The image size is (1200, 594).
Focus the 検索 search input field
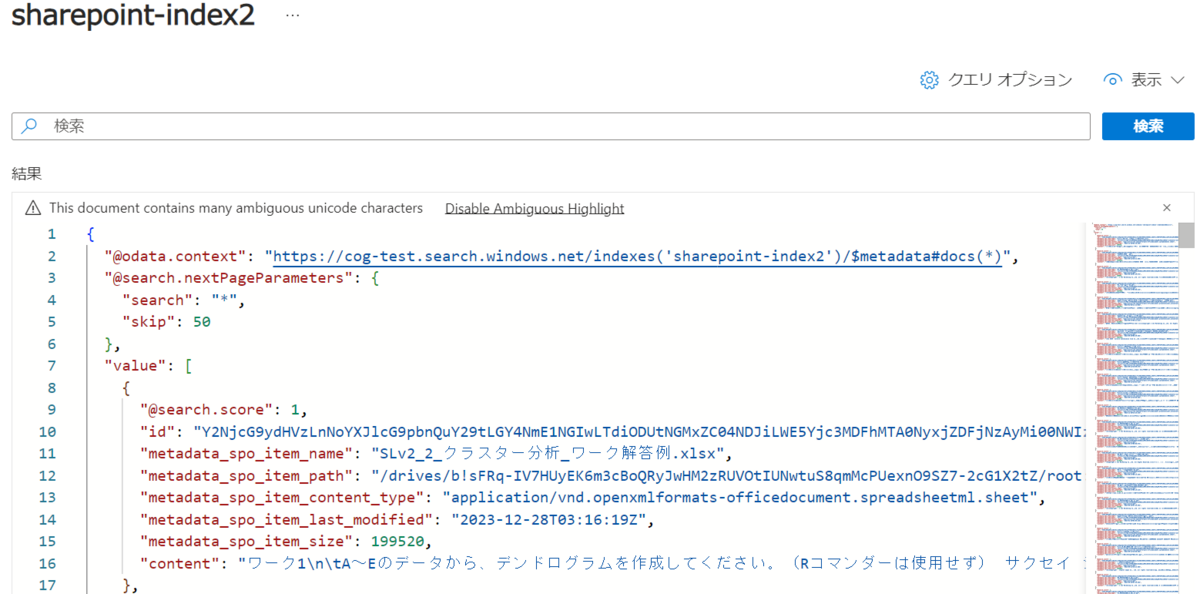click(551, 126)
